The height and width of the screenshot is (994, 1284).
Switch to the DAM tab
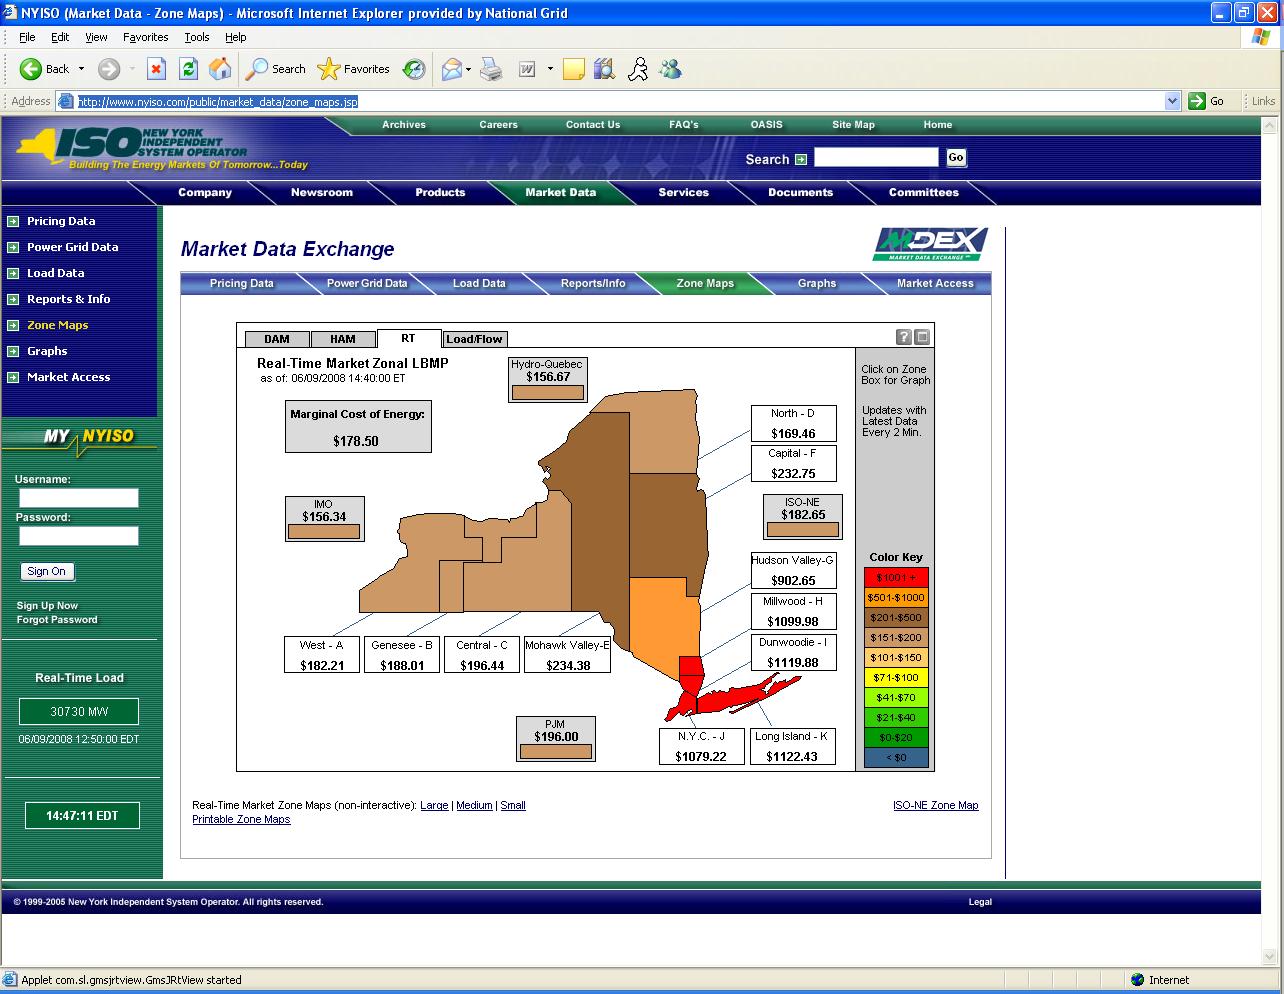click(277, 339)
